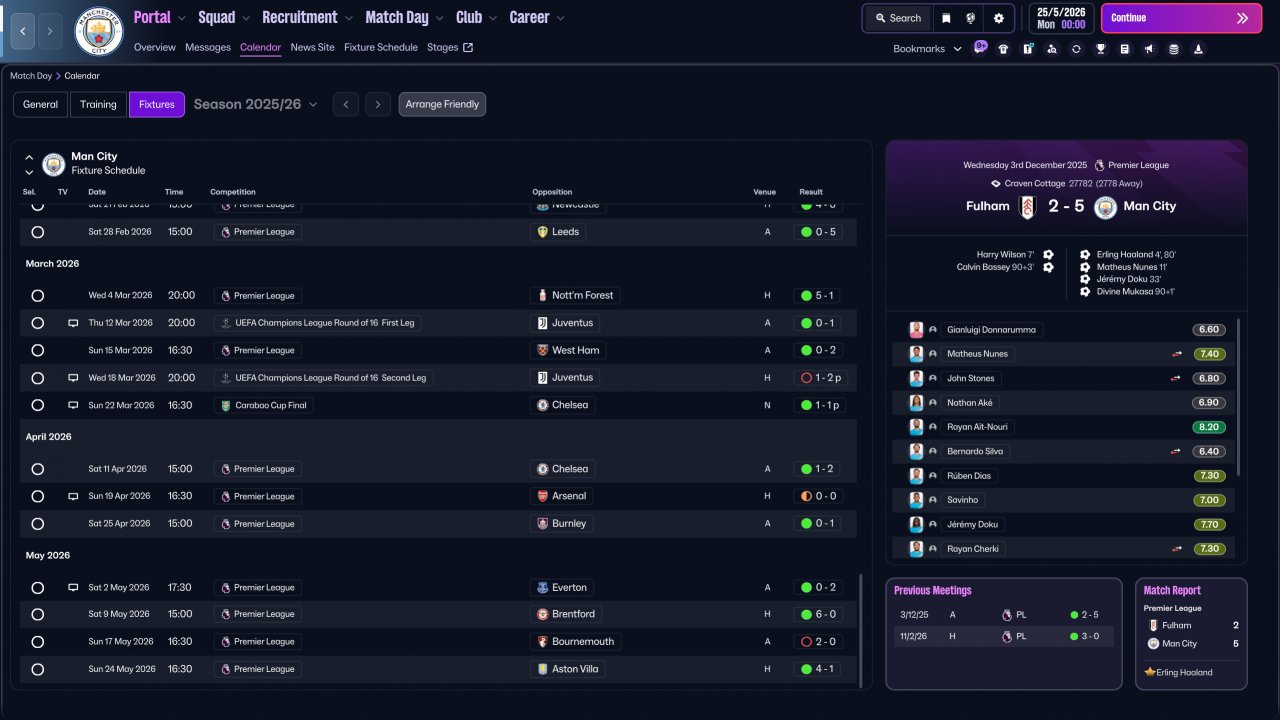Select the Sun 24 May Aston Villa fixture radio
The image size is (1280, 720).
click(x=38, y=669)
